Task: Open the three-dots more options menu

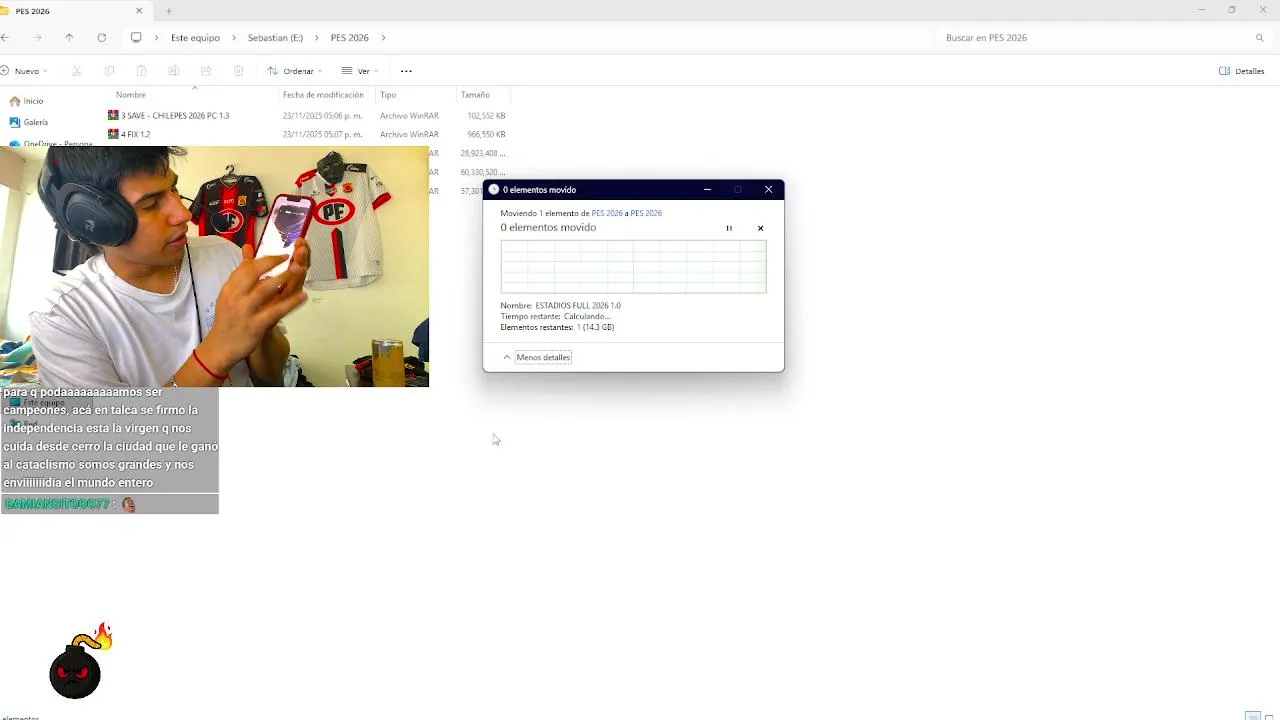Action: point(406,71)
